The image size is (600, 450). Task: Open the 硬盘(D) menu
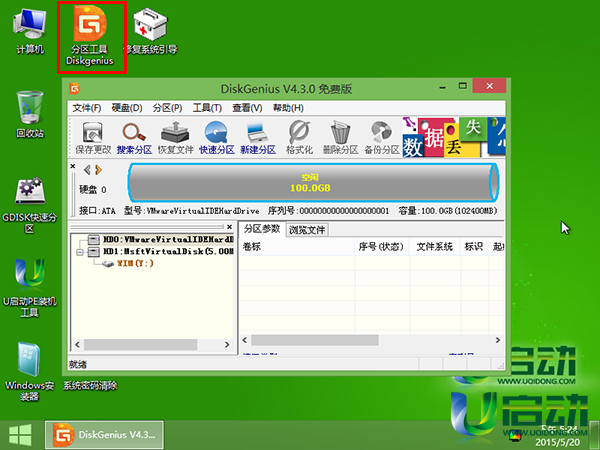pos(127,108)
